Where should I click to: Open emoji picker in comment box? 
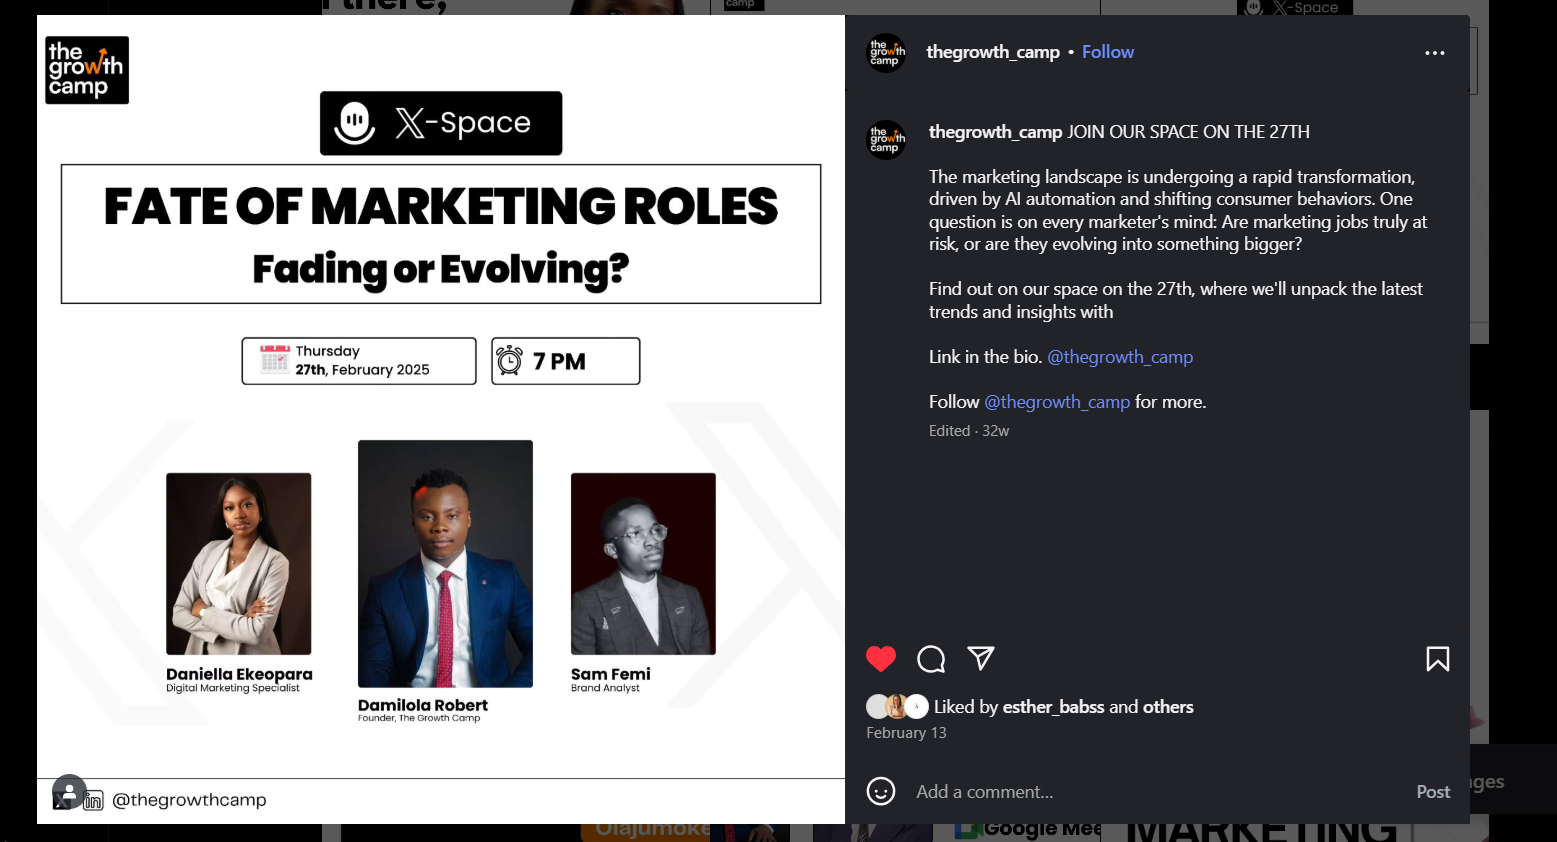[881, 791]
